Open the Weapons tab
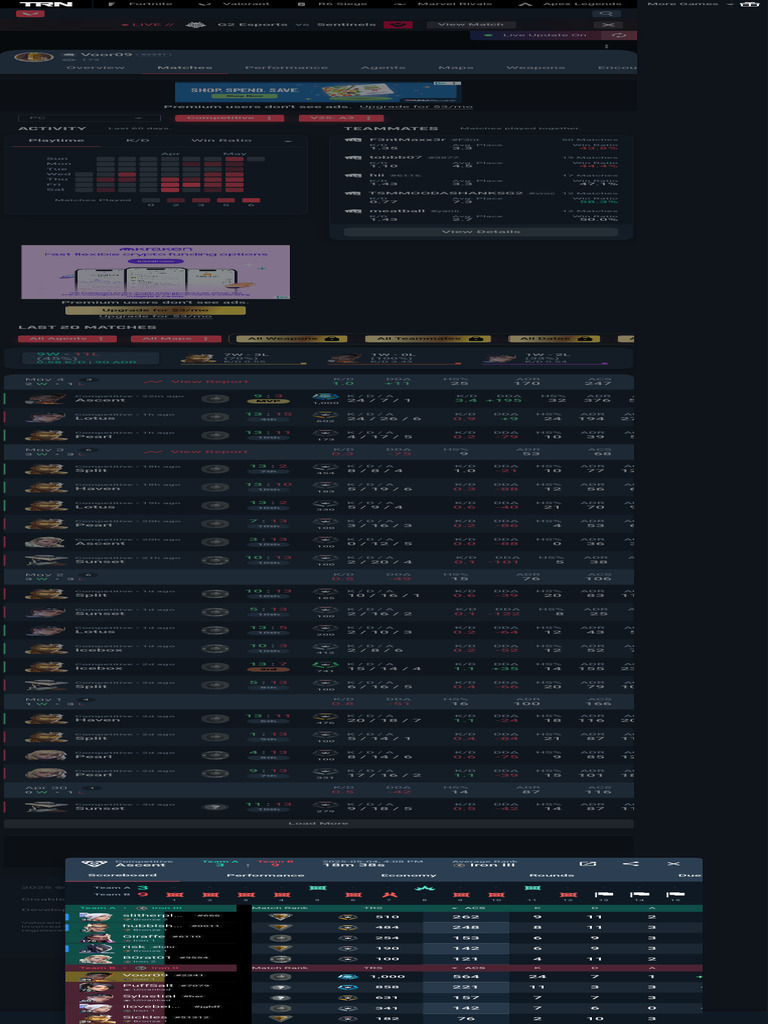 pos(536,68)
